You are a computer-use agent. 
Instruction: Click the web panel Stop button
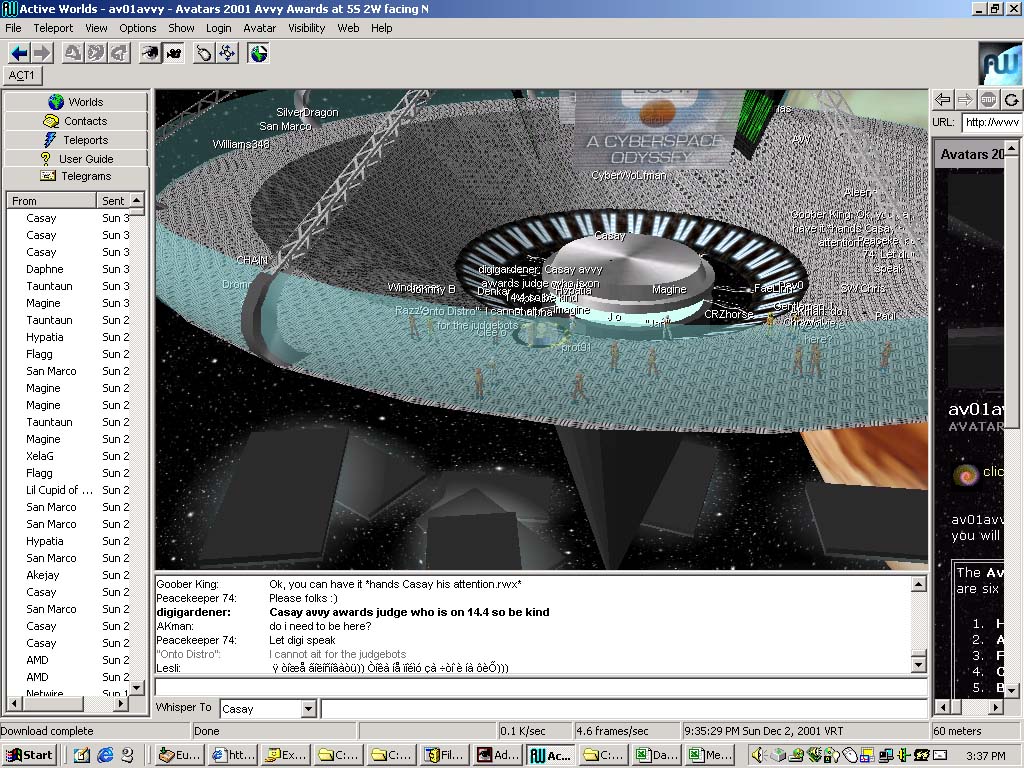(x=988, y=99)
